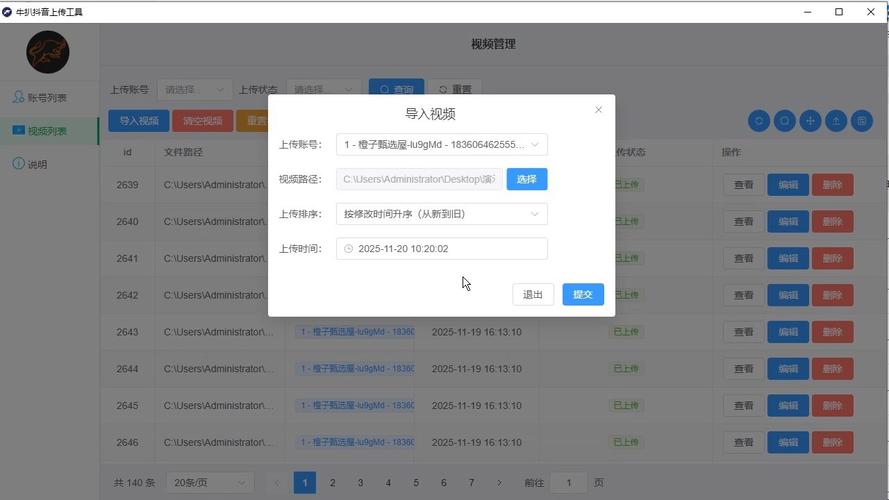This screenshot has height=500, width=889.
Task: Click file path cell of row 2643
Action: tap(218, 332)
